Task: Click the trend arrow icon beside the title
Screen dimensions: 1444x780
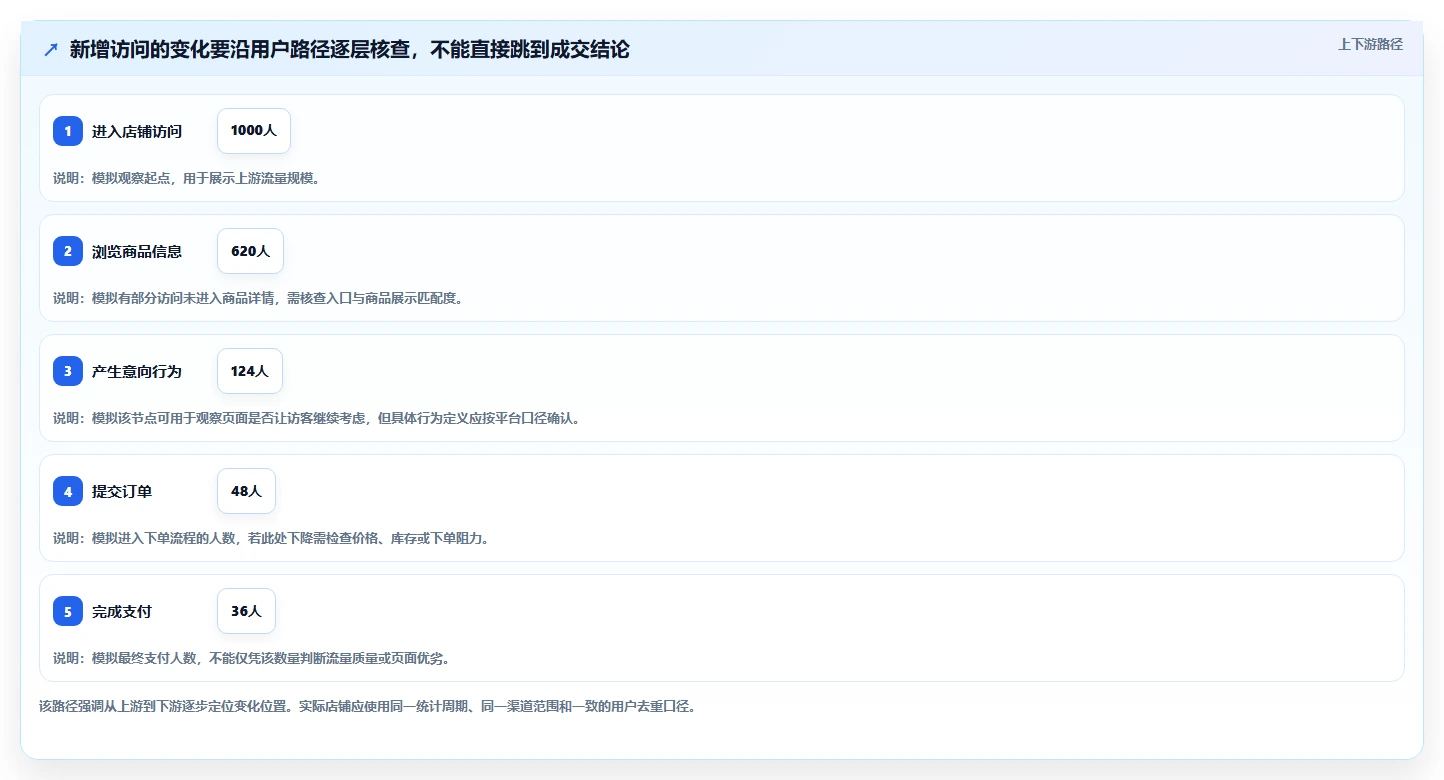Action: pyautogui.click(x=51, y=49)
